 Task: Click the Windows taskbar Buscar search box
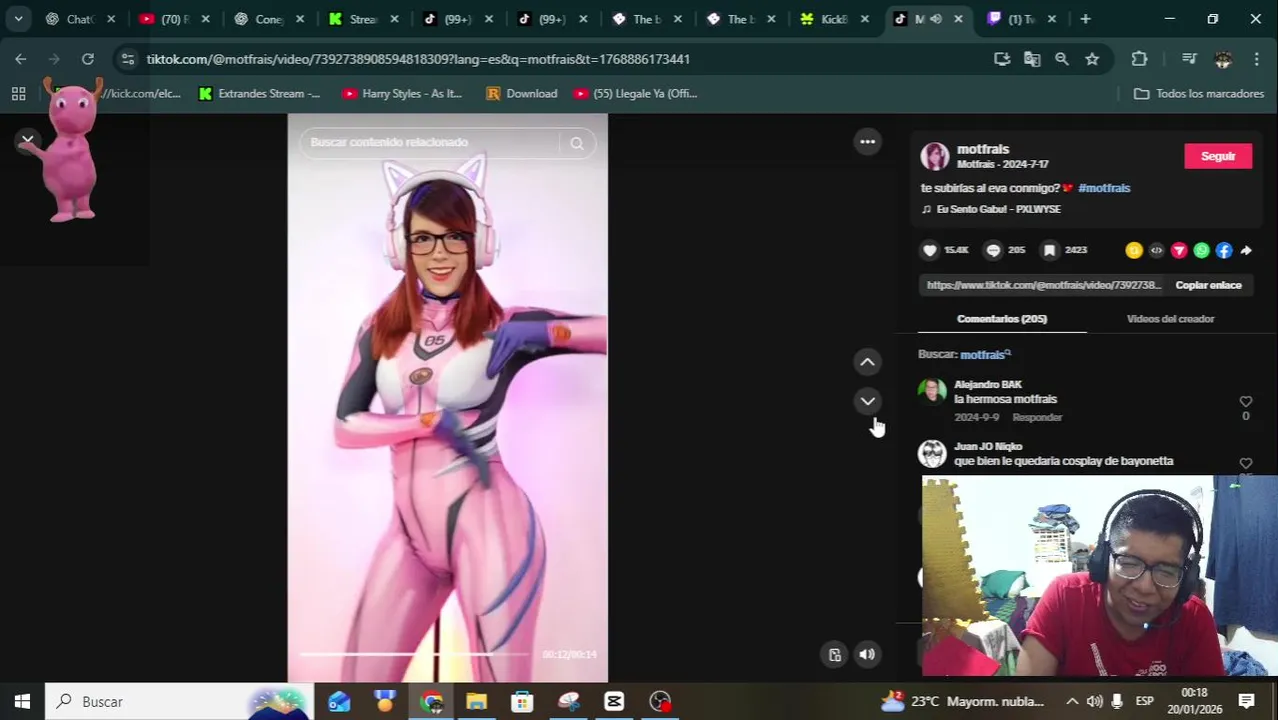[x=180, y=702]
